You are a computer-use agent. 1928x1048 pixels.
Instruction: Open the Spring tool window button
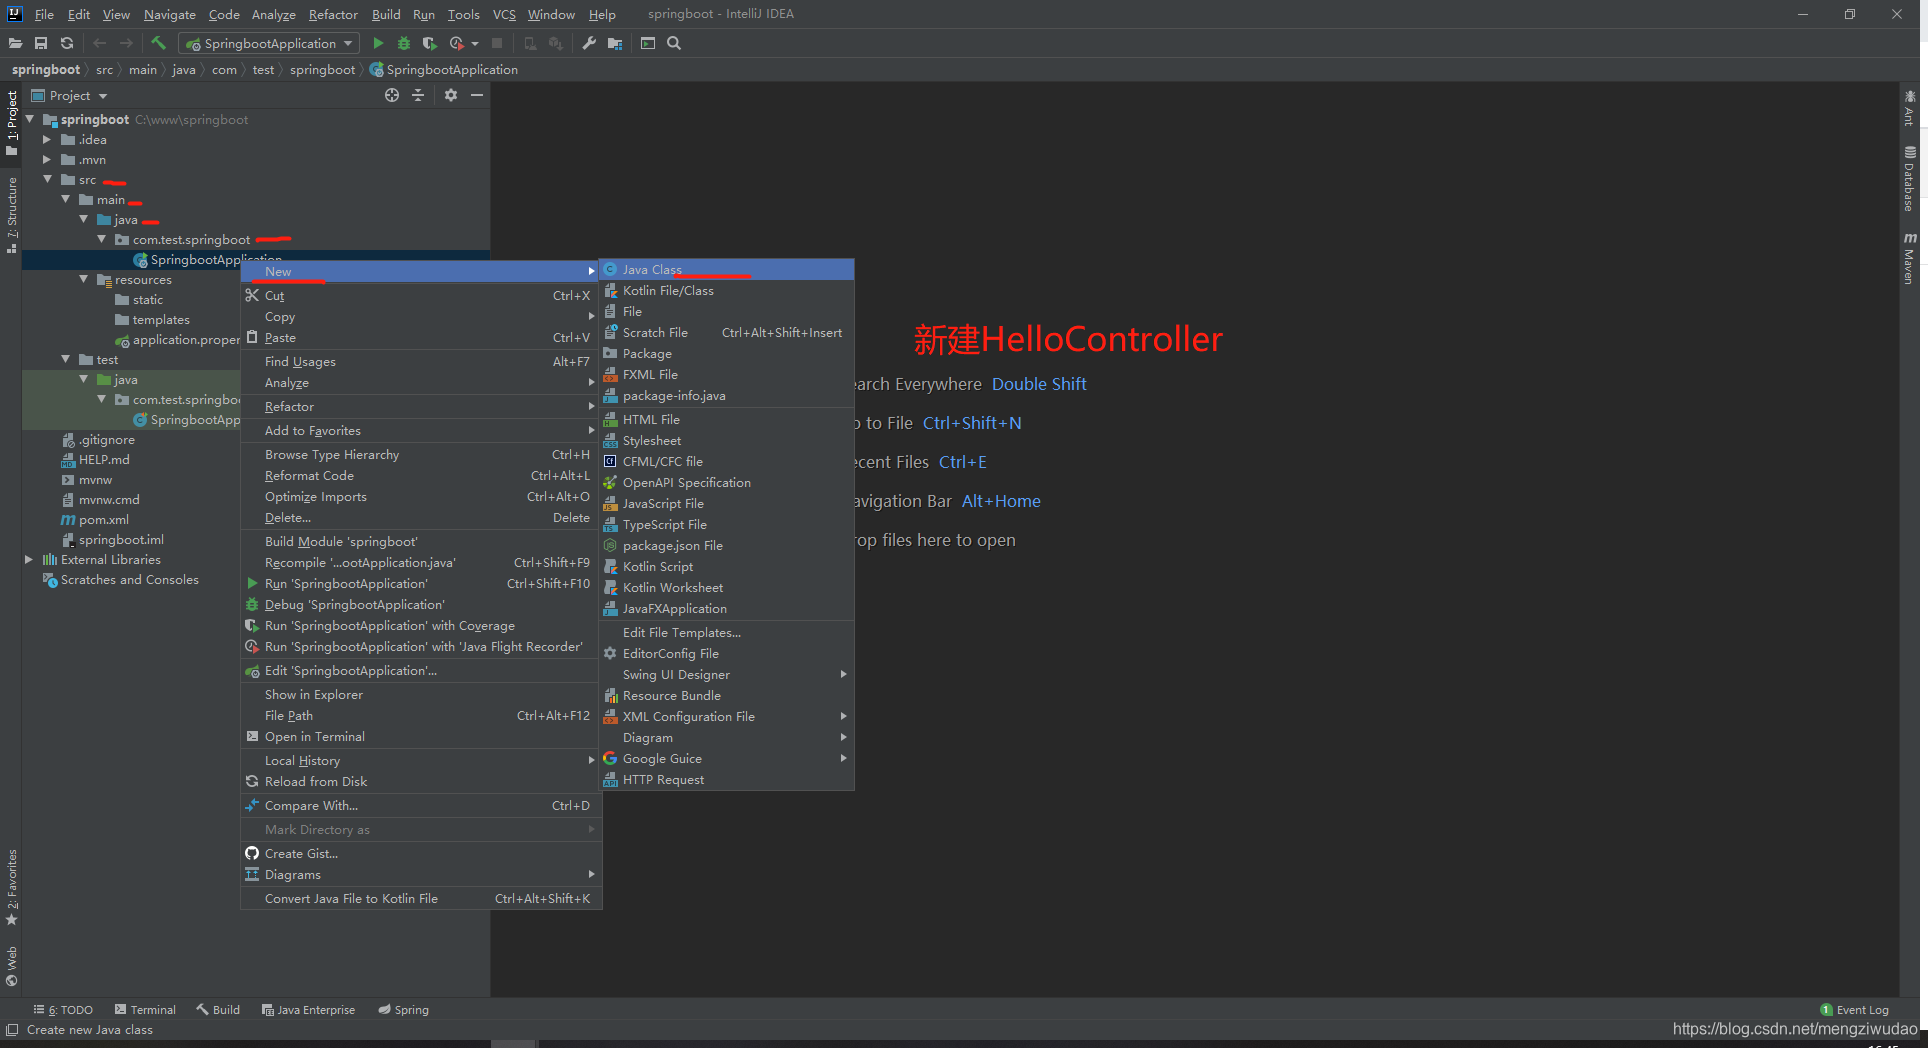pos(403,1010)
